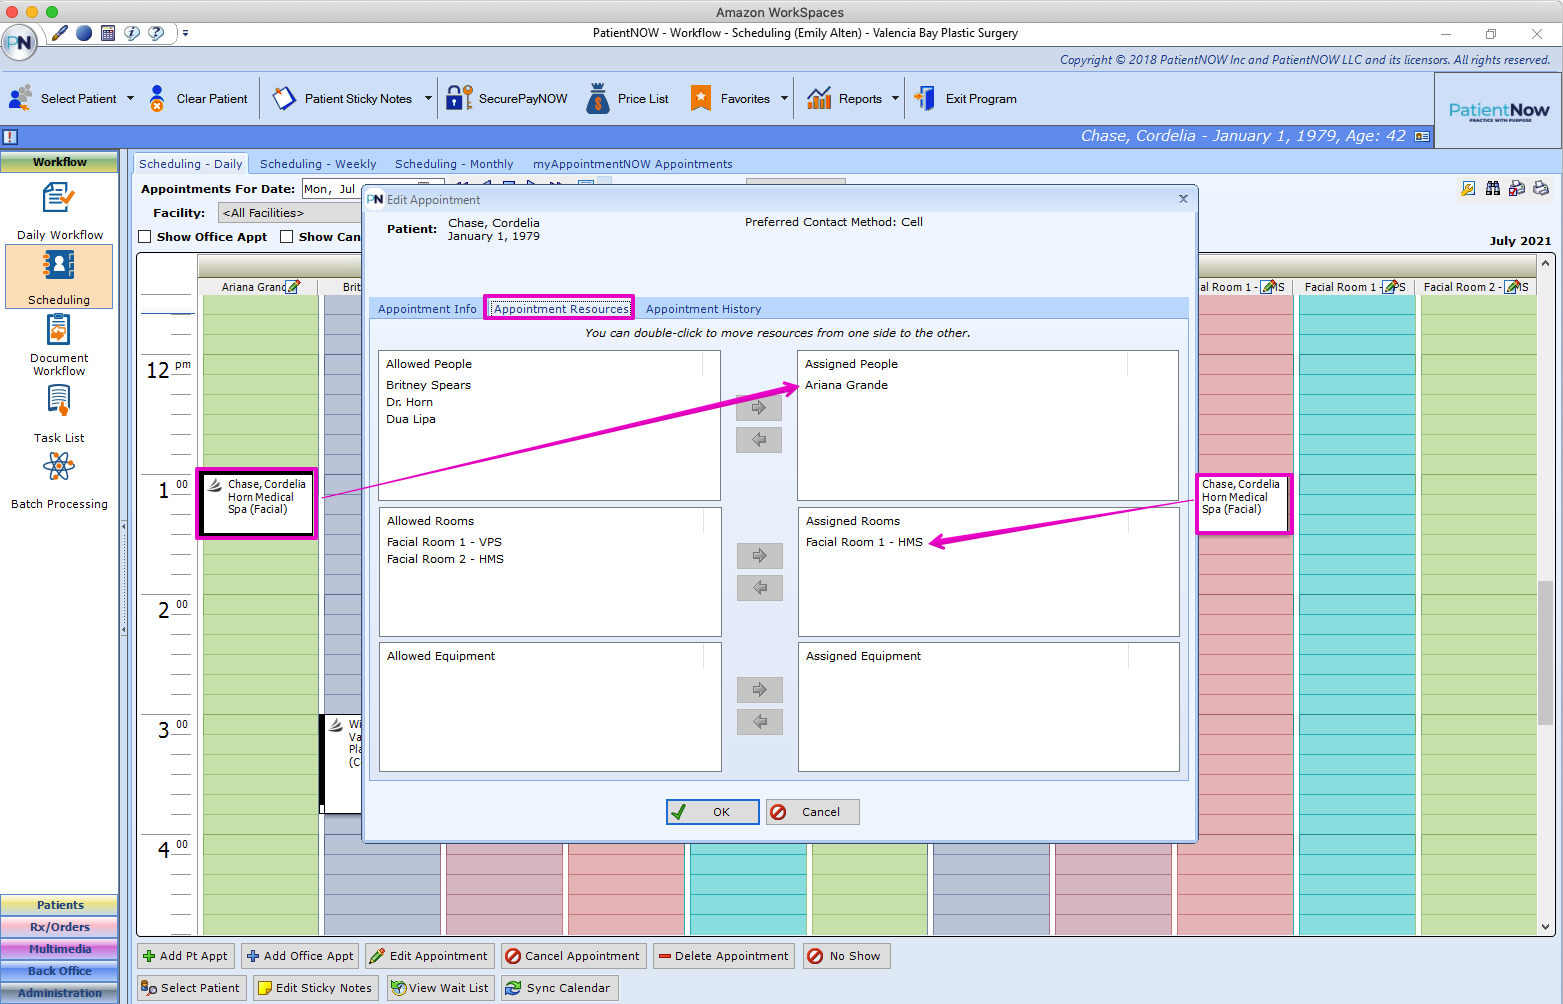1563x1004 pixels.
Task: Open the Price List
Action: [628, 98]
